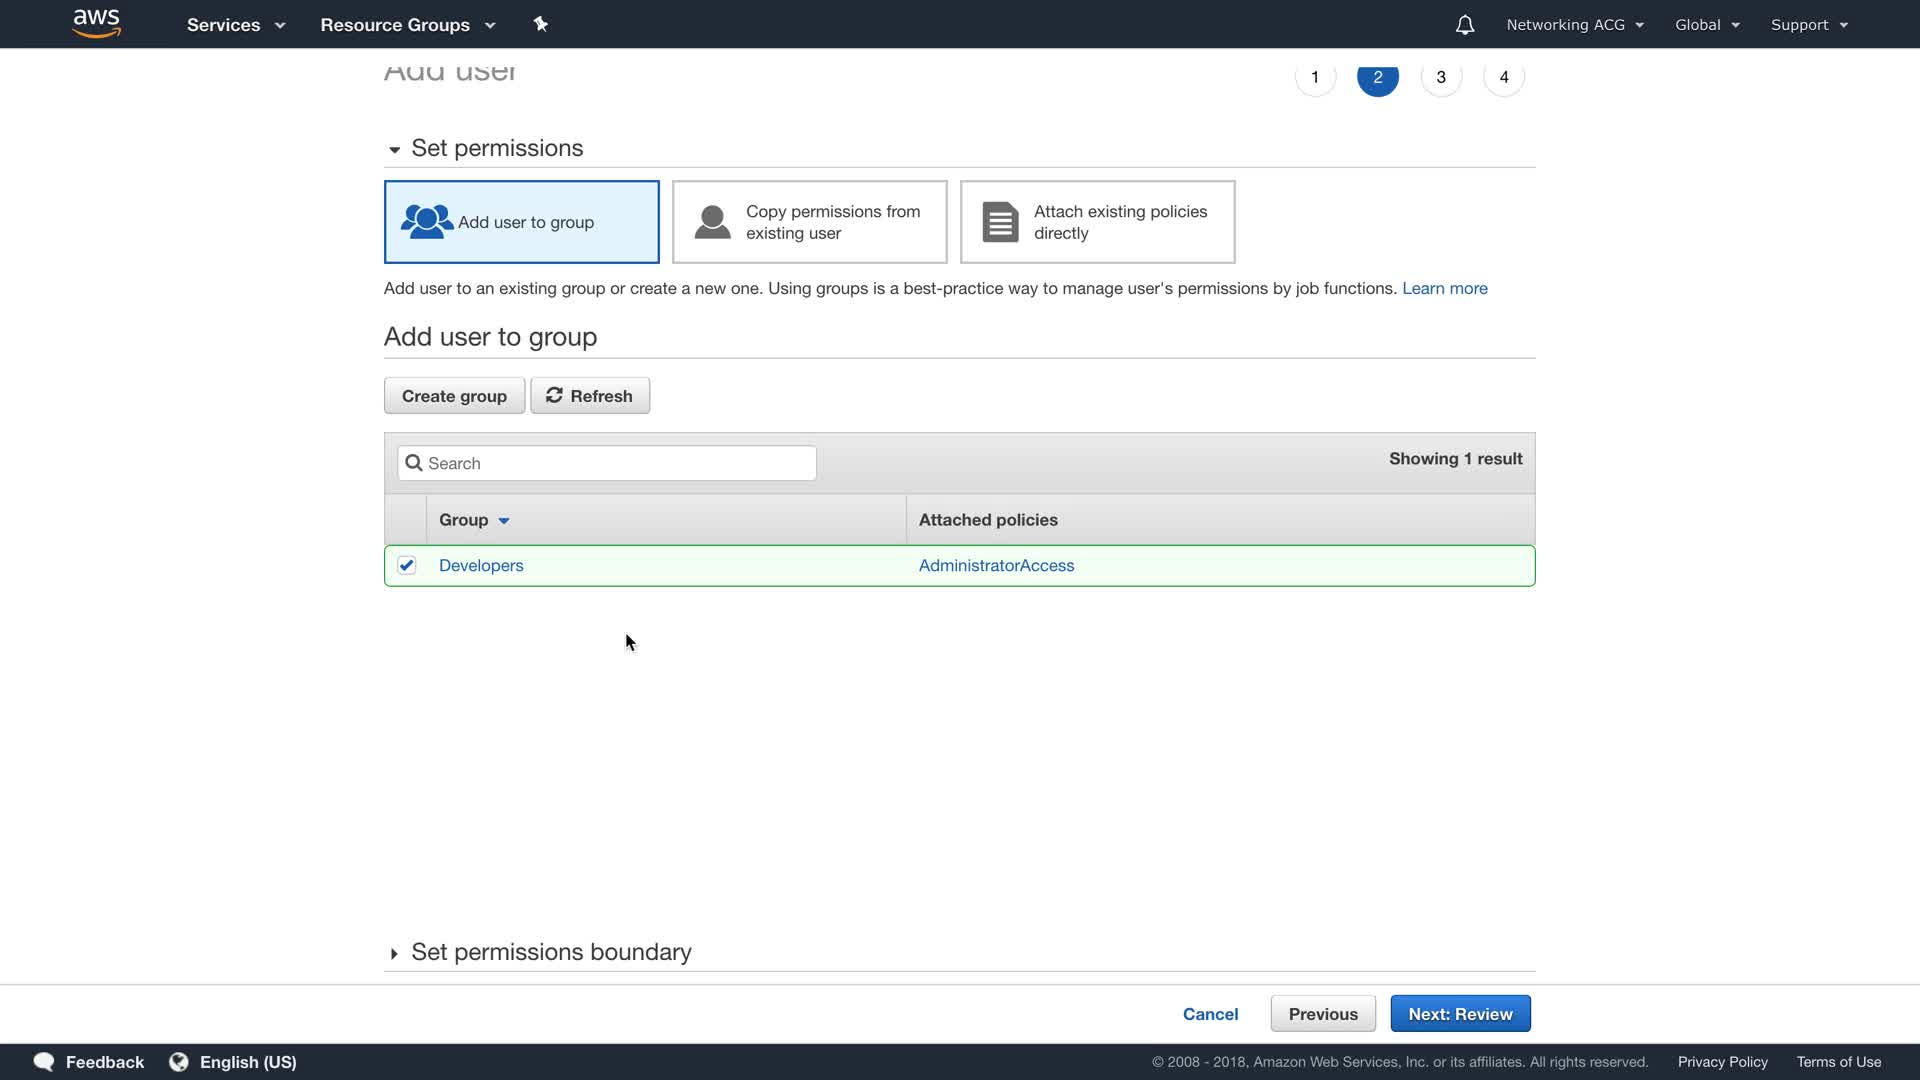The width and height of the screenshot is (1920, 1080).
Task: Open the Resource Groups menu
Action: click(407, 25)
